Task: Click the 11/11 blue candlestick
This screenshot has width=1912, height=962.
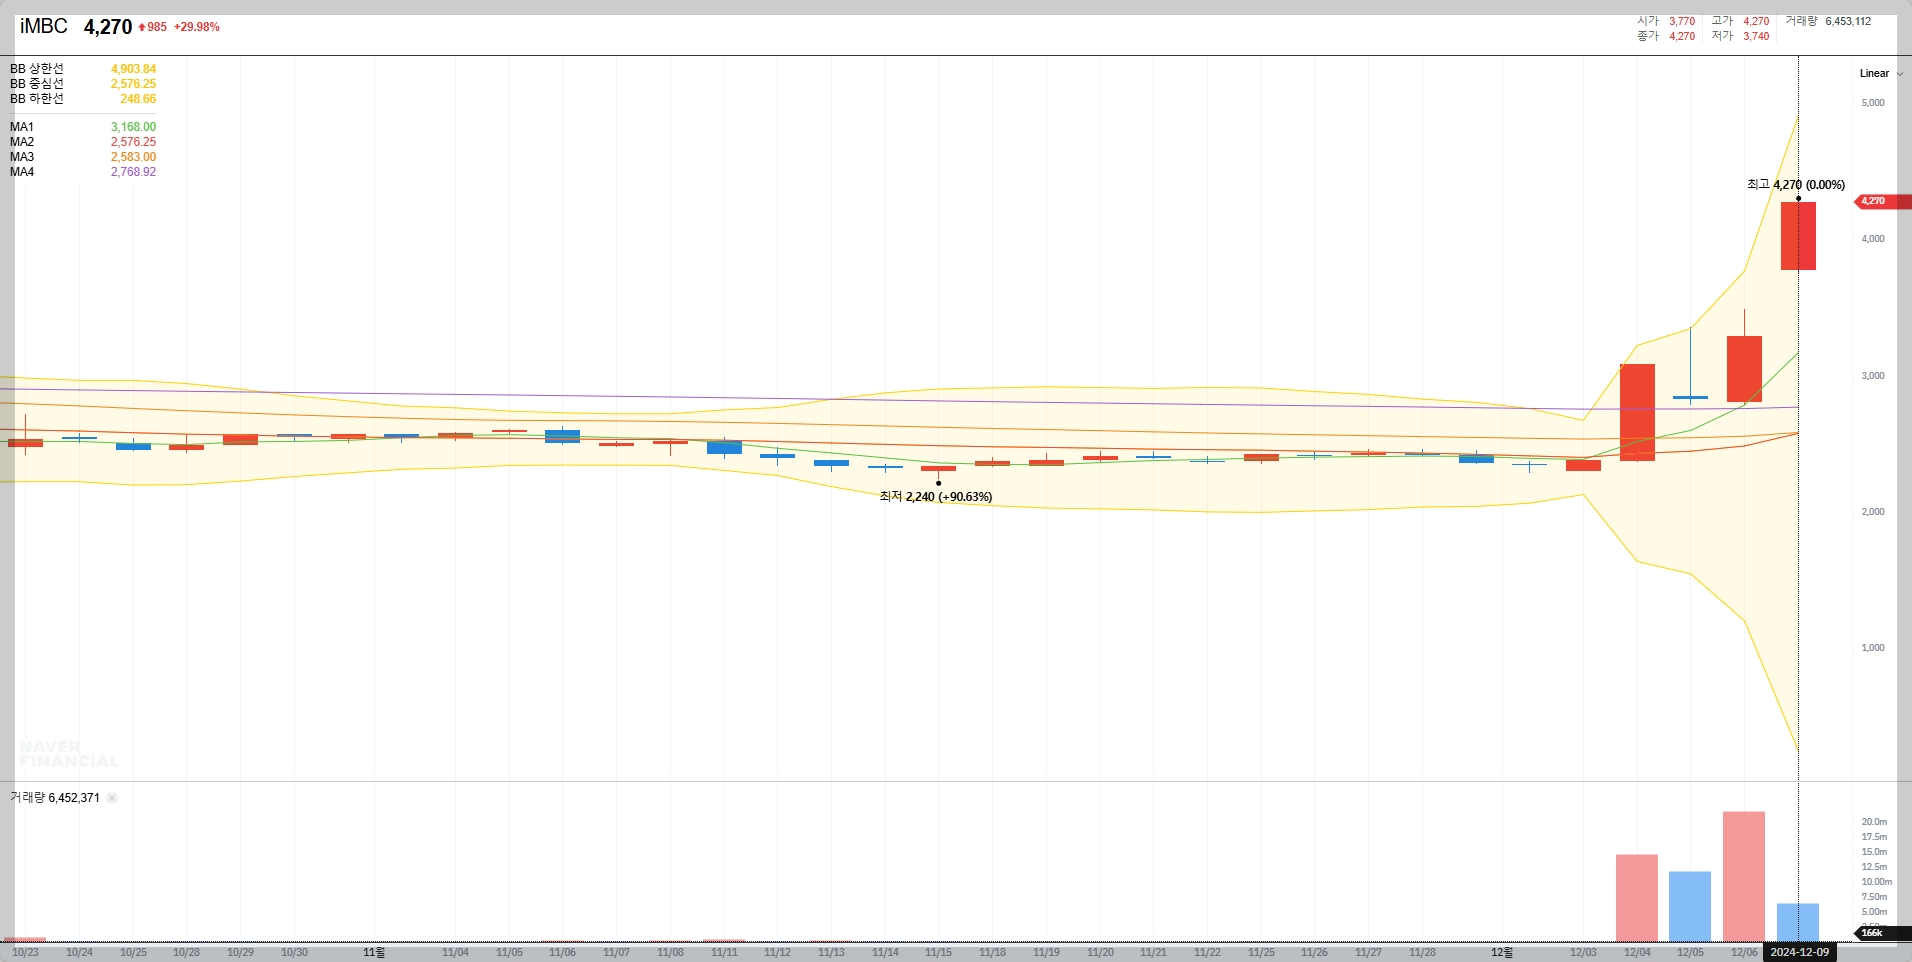Action: click(x=724, y=447)
